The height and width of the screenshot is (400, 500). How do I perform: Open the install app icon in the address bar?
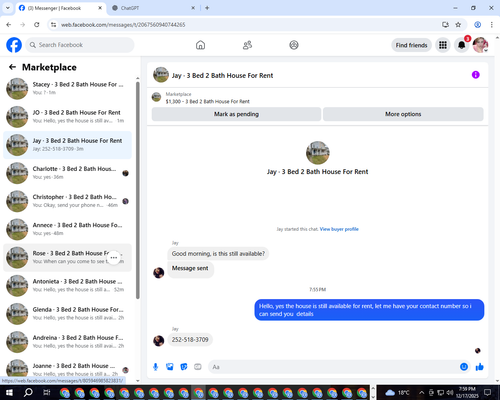[445, 25]
